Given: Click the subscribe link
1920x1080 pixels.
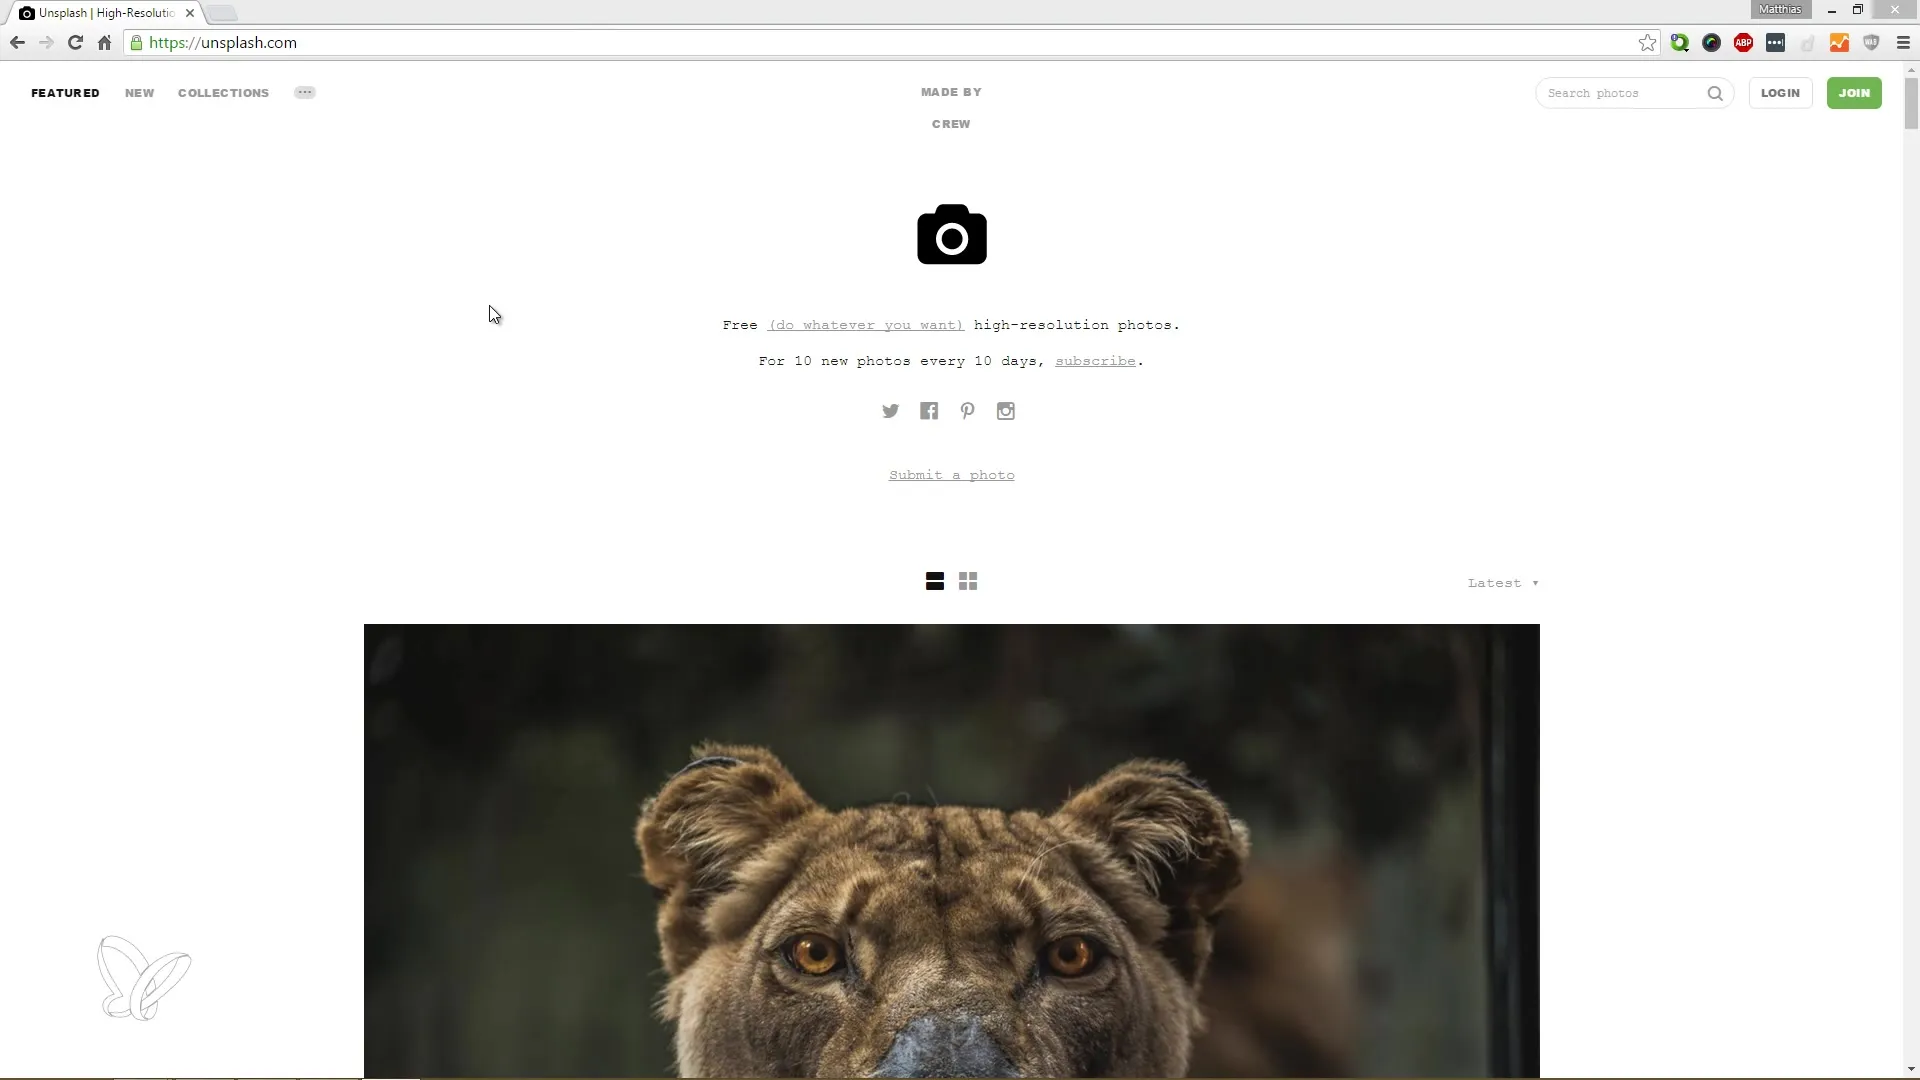Looking at the screenshot, I should pyautogui.click(x=1096, y=361).
